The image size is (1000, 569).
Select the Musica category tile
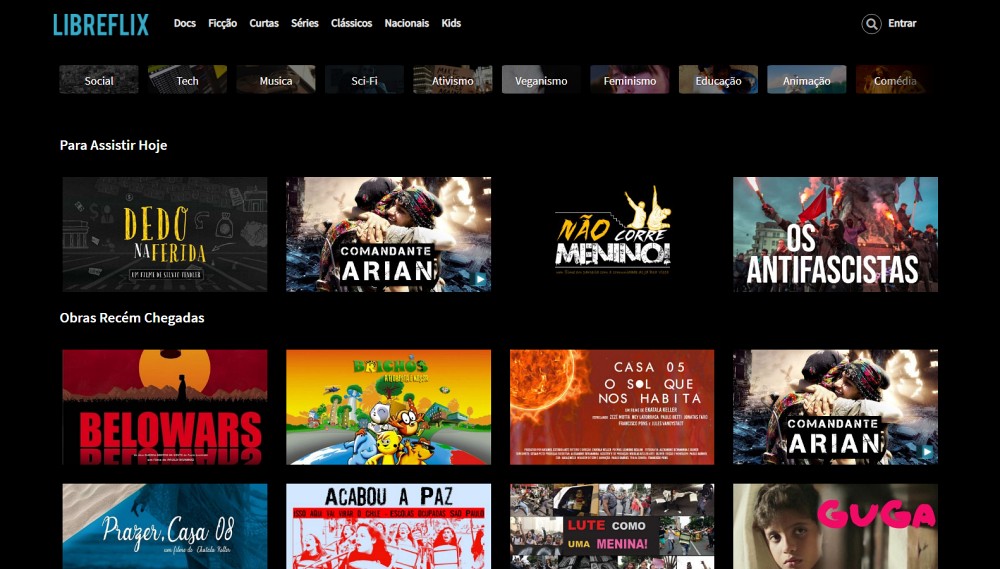[x=276, y=80]
